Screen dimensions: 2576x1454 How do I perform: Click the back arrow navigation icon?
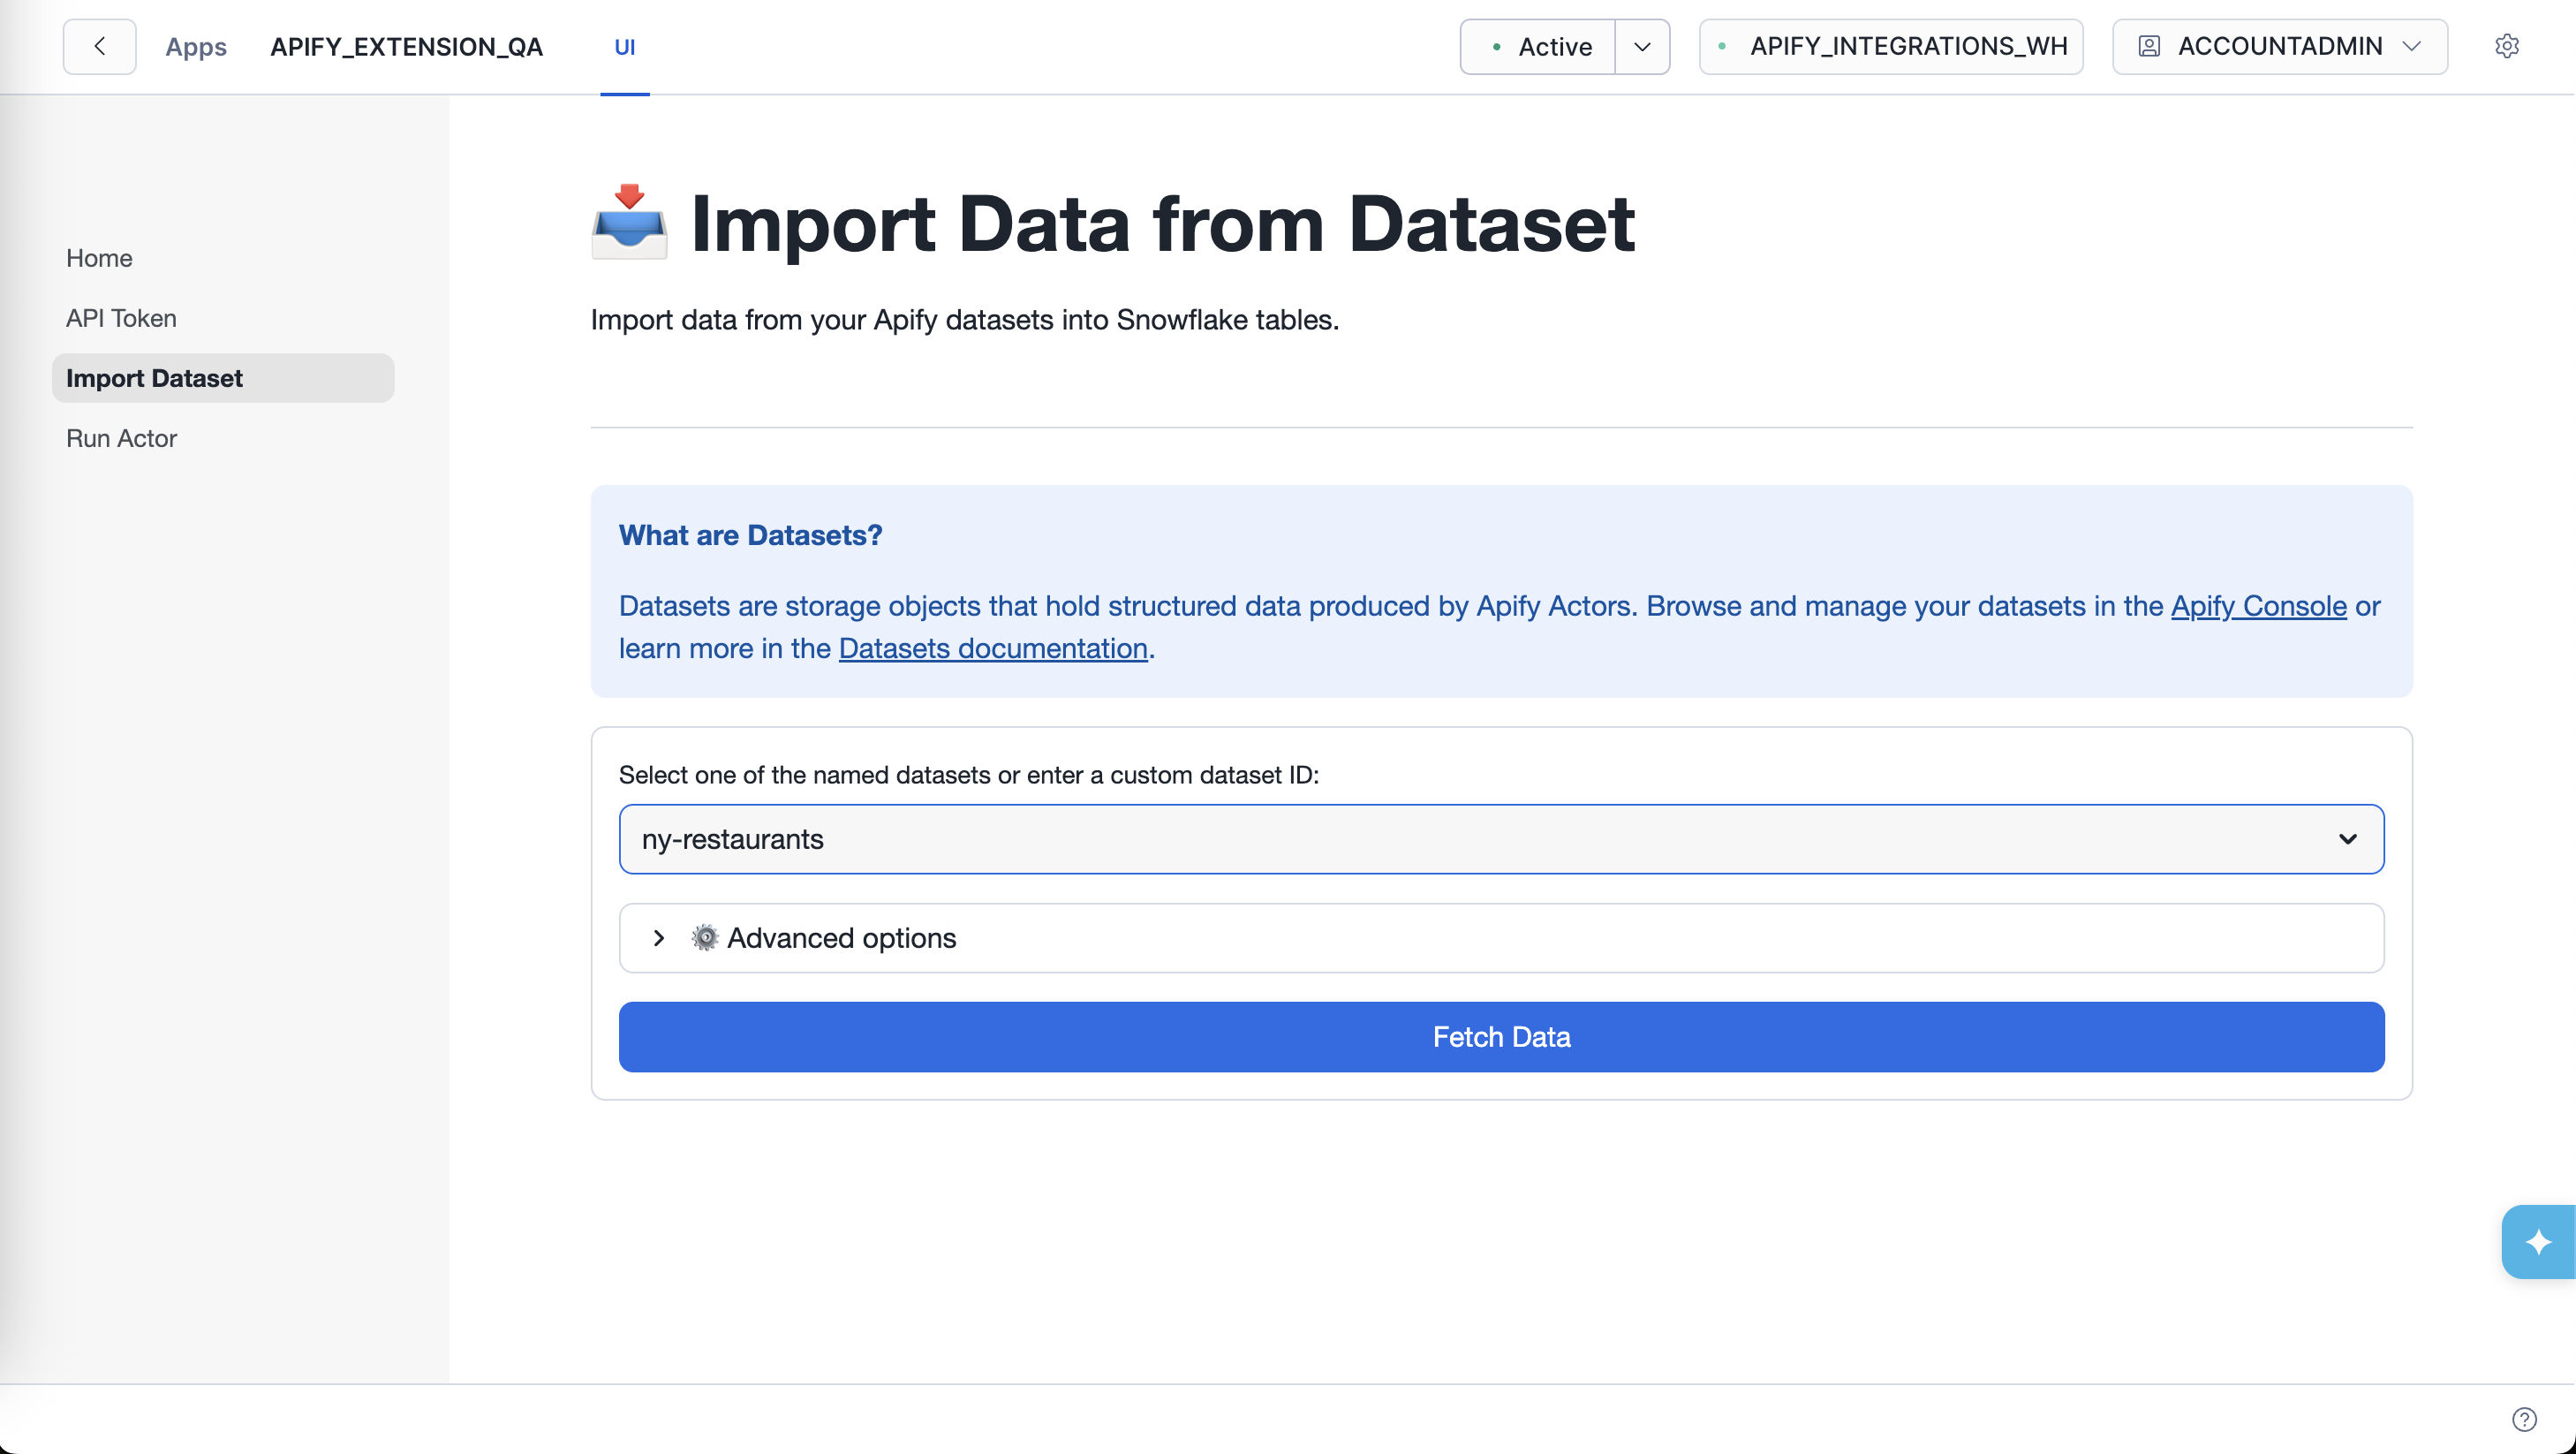98,46
